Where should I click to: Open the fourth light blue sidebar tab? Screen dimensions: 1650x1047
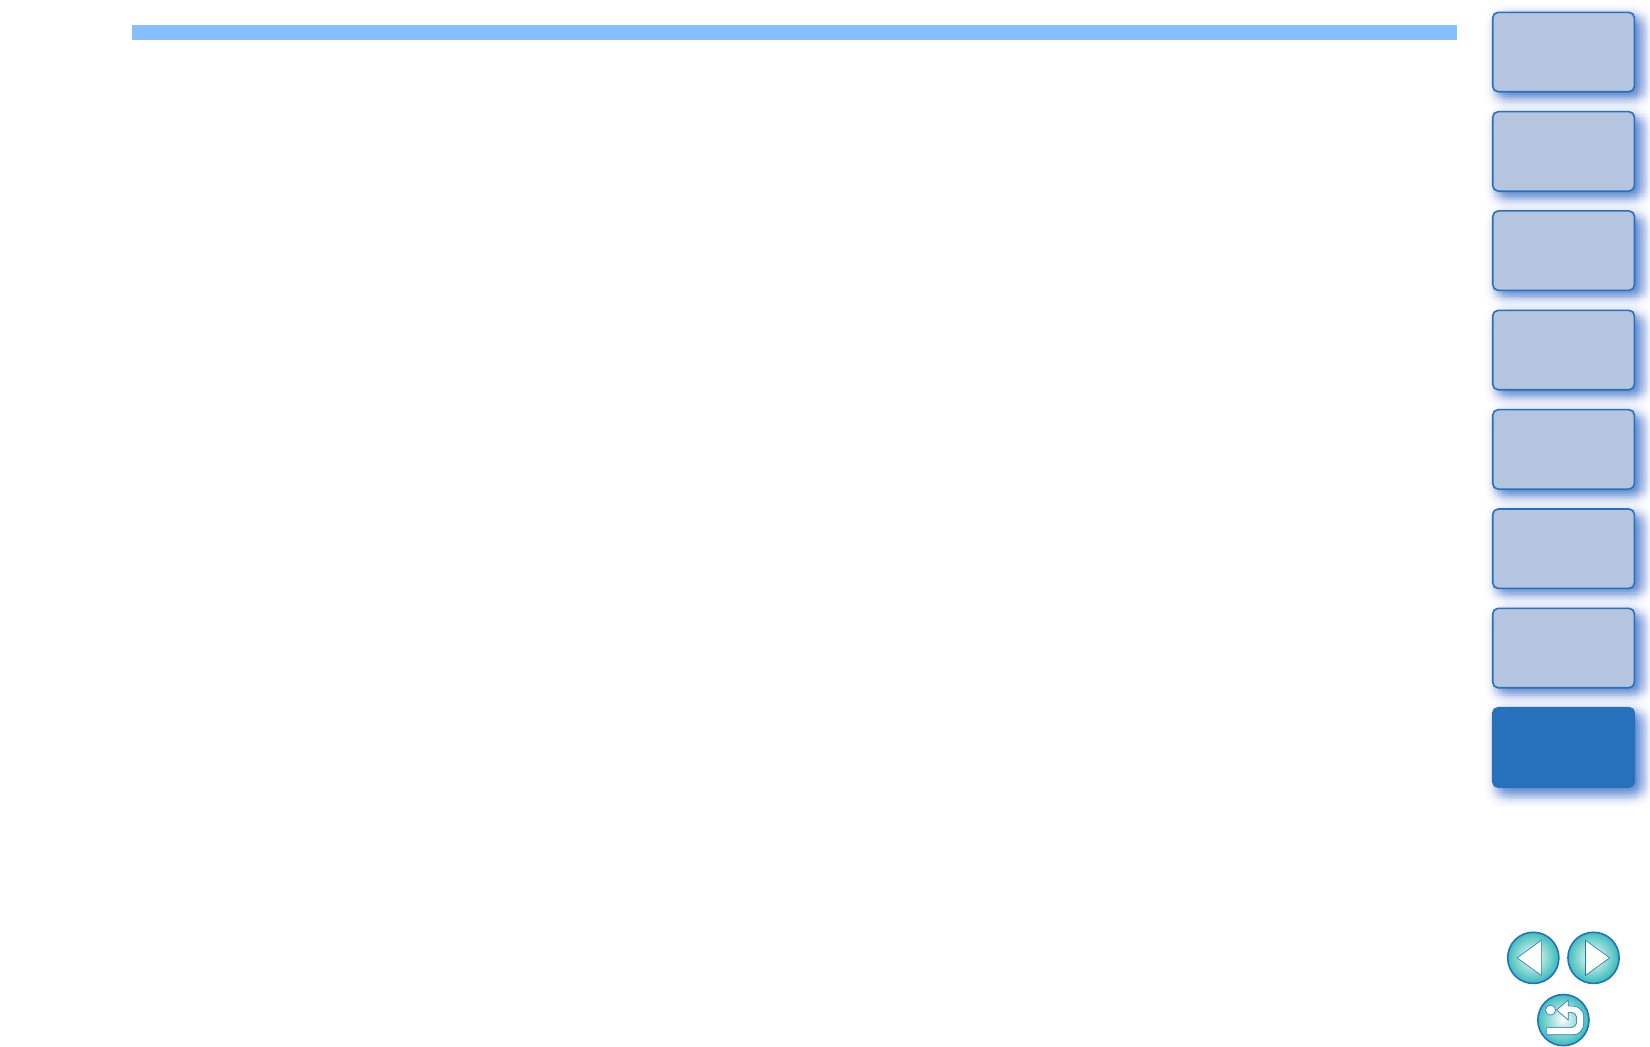[1563, 350]
